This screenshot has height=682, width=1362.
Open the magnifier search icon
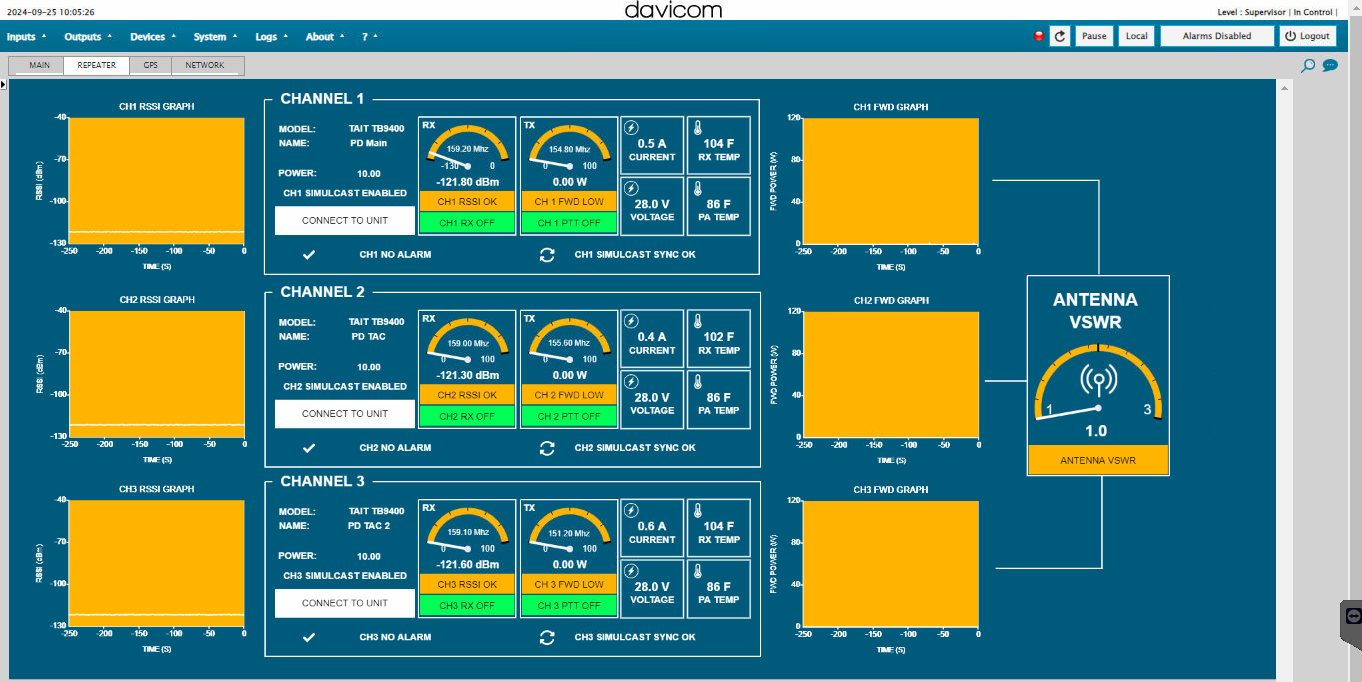pyautogui.click(x=1308, y=66)
